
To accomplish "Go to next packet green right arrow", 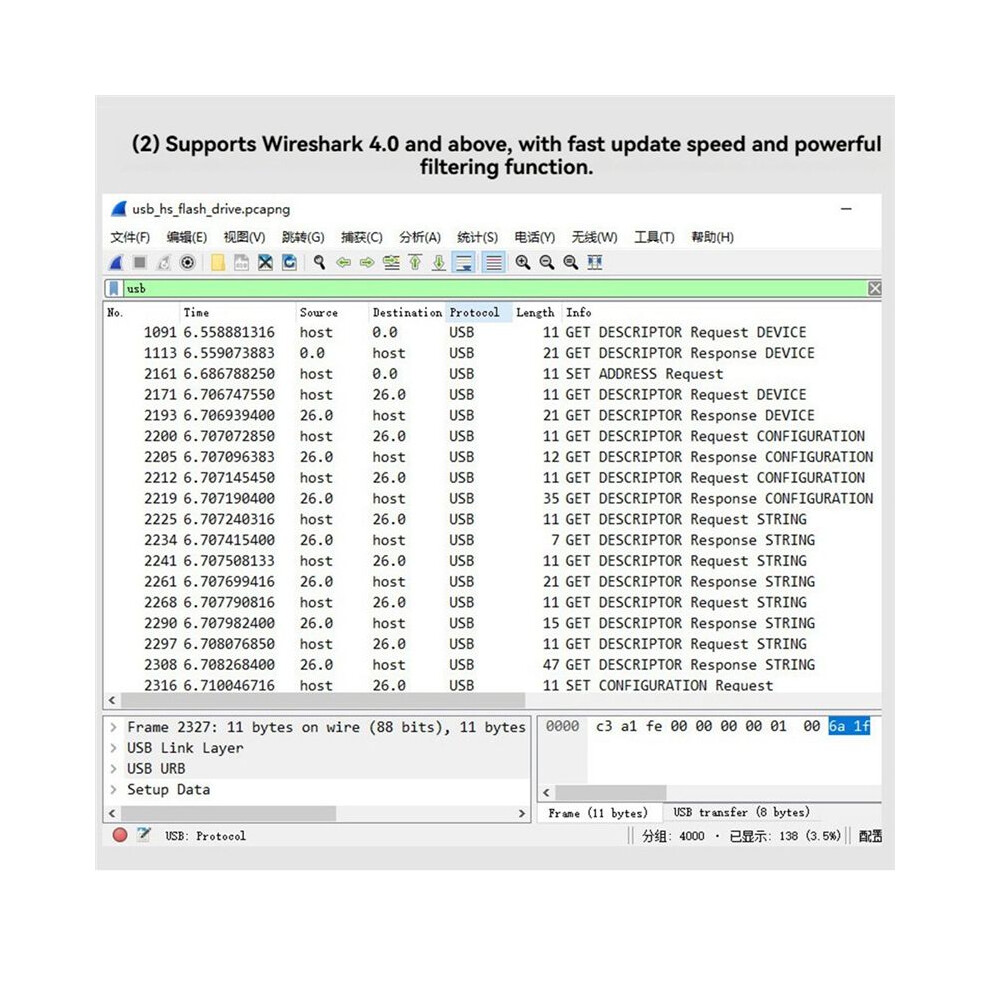I will click(x=367, y=263).
